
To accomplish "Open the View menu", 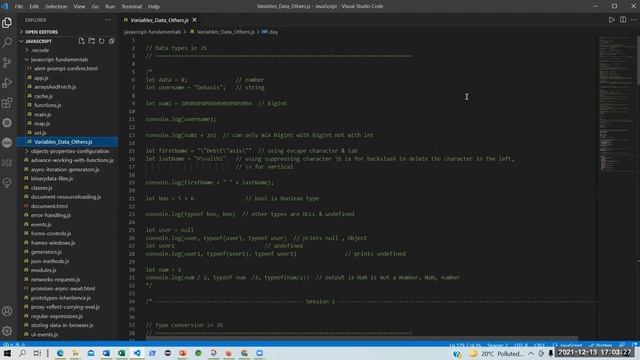I will [79, 7].
